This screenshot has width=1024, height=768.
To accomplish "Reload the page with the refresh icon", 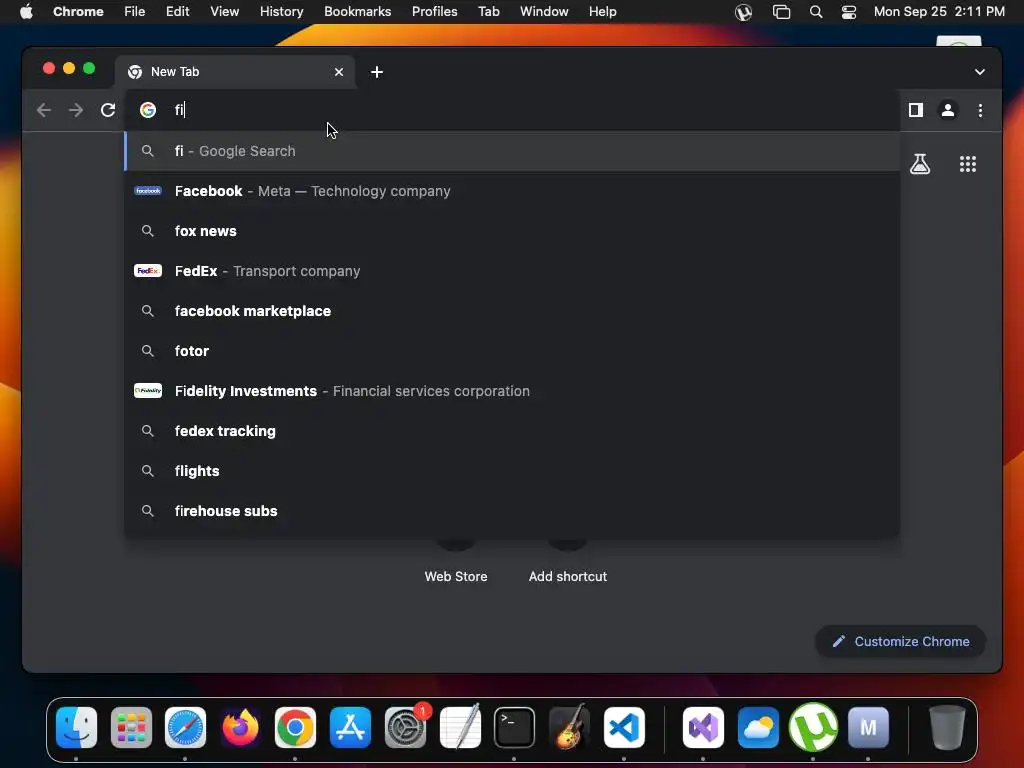I will point(108,110).
